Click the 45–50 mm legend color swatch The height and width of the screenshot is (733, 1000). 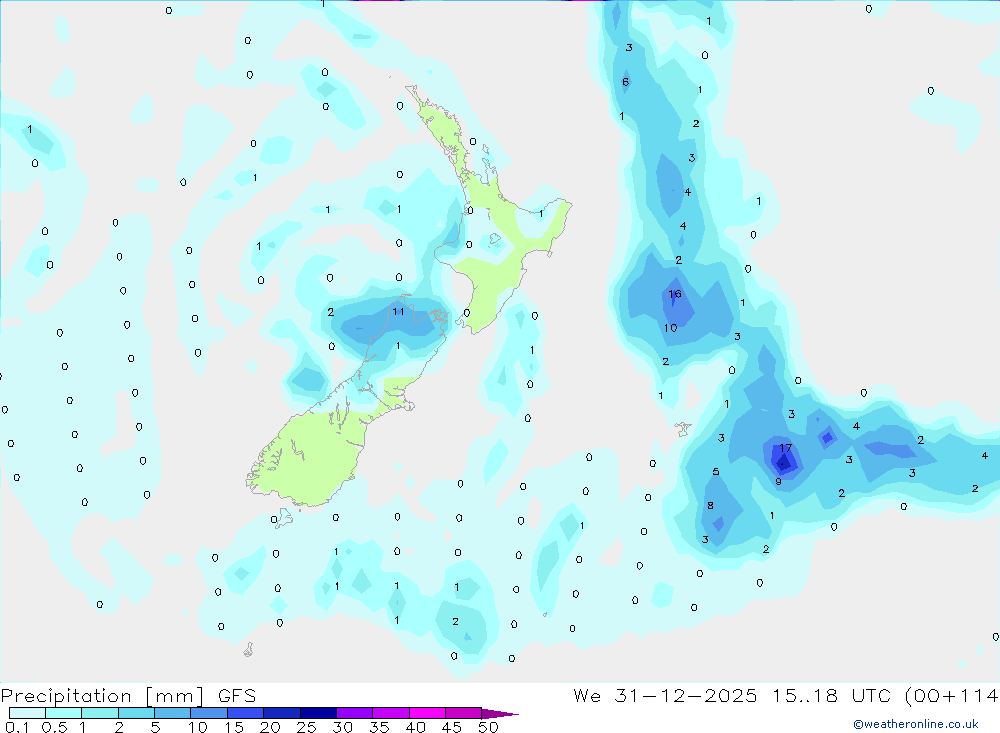[x=464, y=713]
